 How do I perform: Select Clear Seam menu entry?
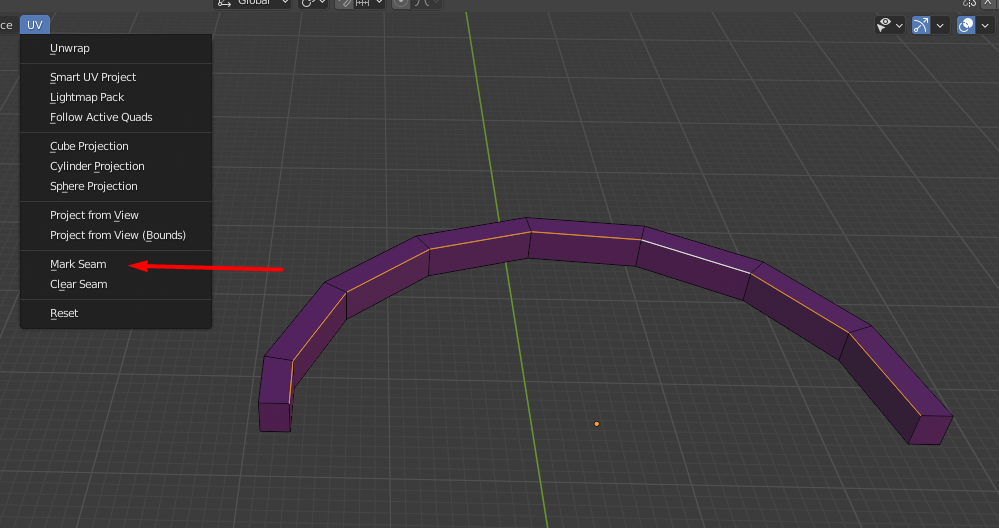click(78, 285)
